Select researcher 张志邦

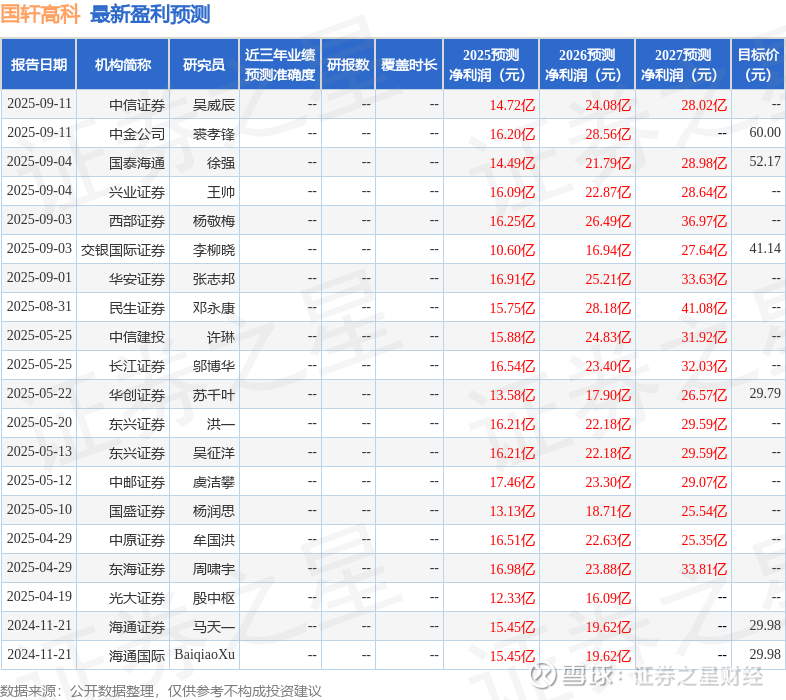point(214,279)
